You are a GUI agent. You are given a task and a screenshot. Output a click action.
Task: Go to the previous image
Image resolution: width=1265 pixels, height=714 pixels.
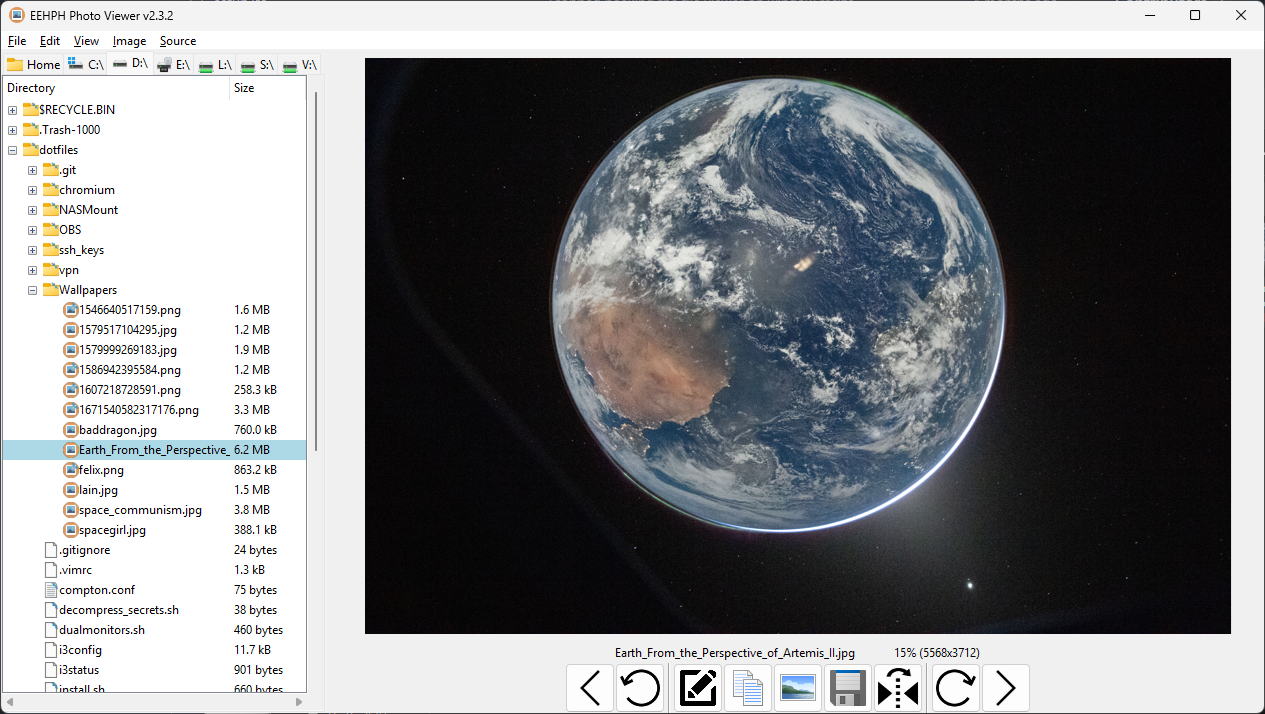(590, 688)
